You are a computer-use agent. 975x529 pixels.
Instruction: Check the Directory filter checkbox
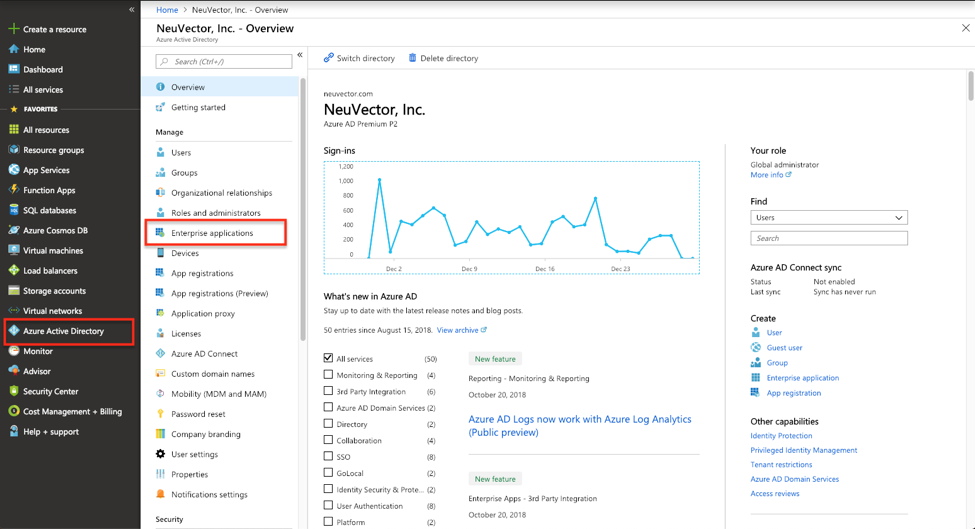(328, 423)
